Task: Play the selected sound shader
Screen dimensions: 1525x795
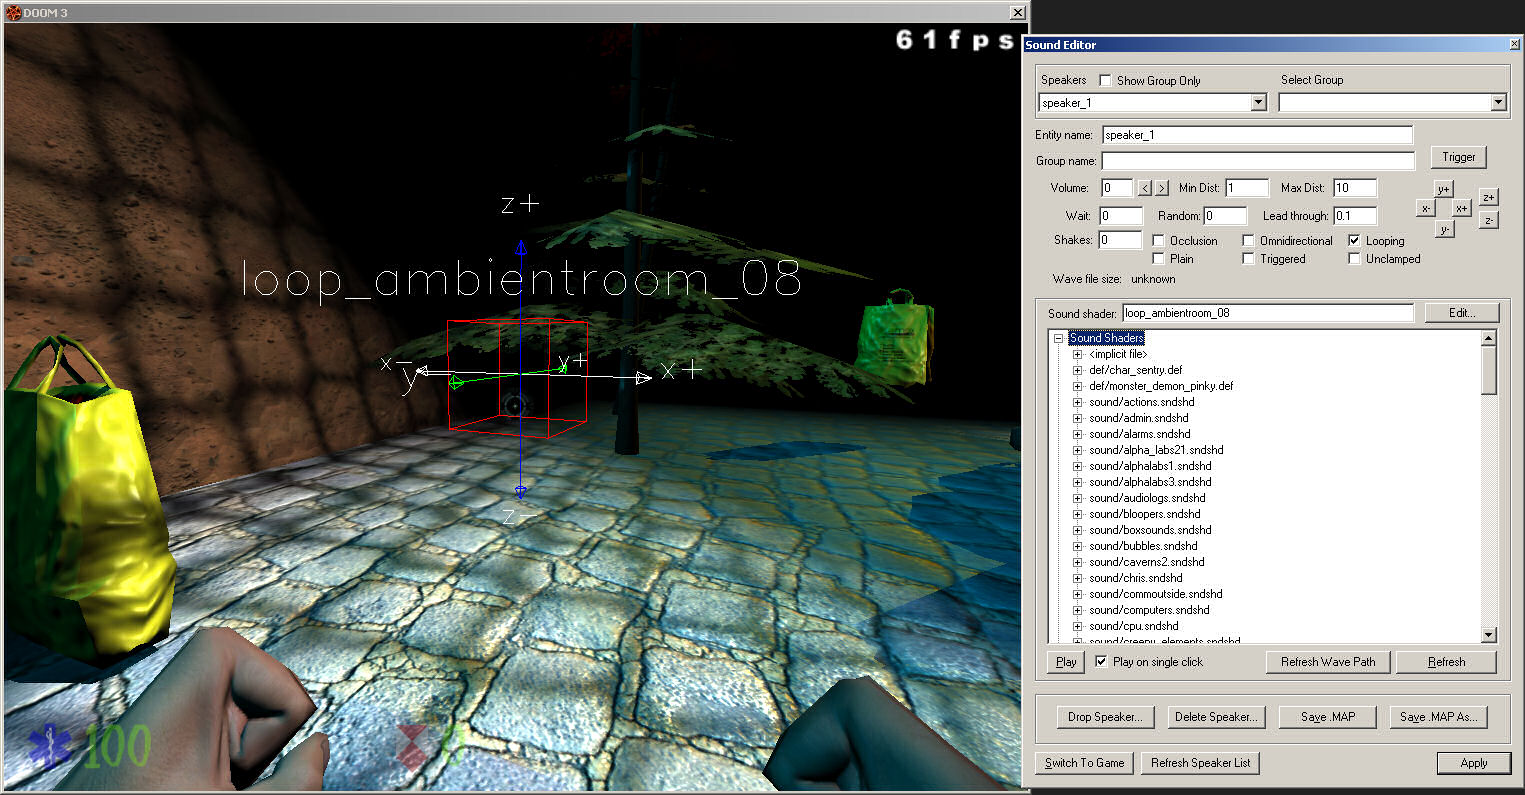Action: click(x=1066, y=662)
